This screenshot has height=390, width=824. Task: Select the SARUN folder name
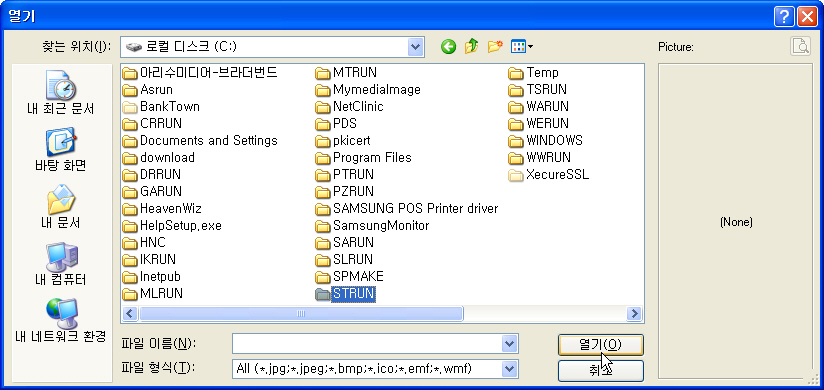click(x=353, y=242)
